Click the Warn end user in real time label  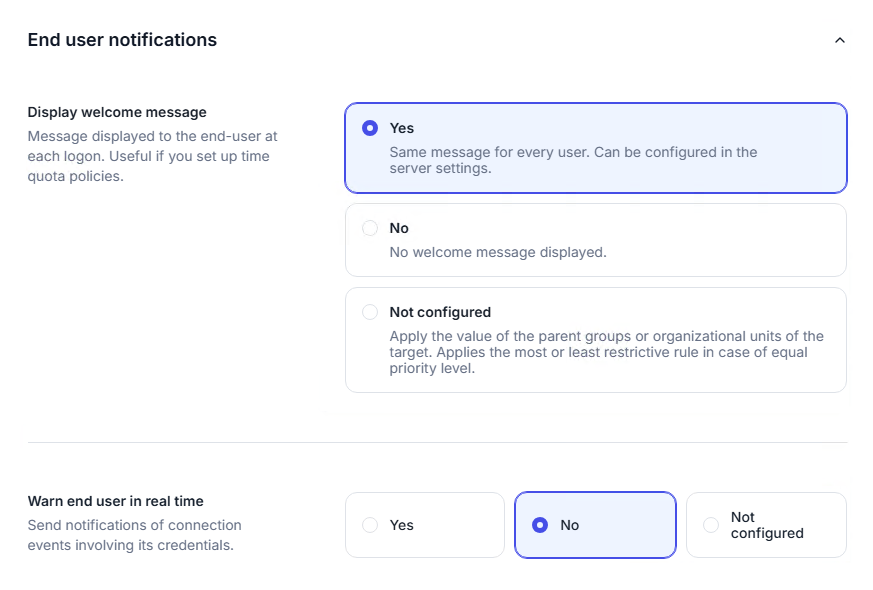[x=115, y=501]
